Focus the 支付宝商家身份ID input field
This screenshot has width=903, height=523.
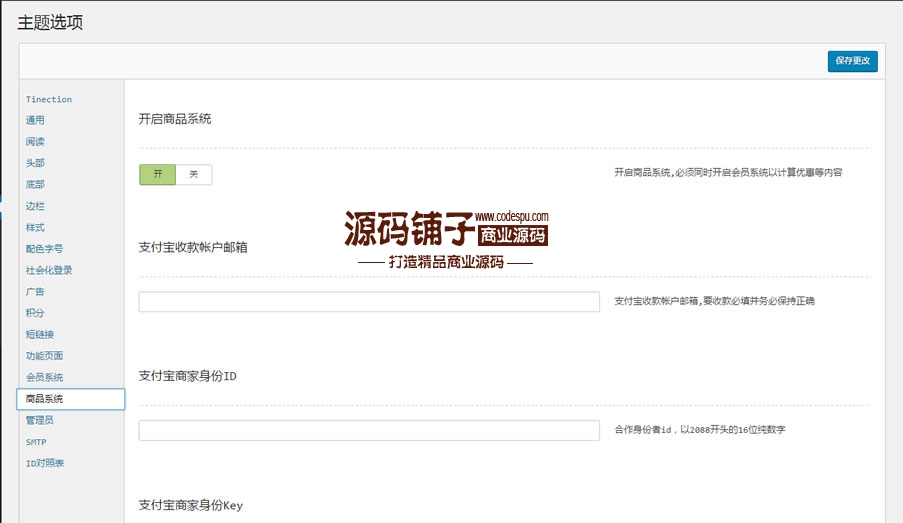coord(369,430)
